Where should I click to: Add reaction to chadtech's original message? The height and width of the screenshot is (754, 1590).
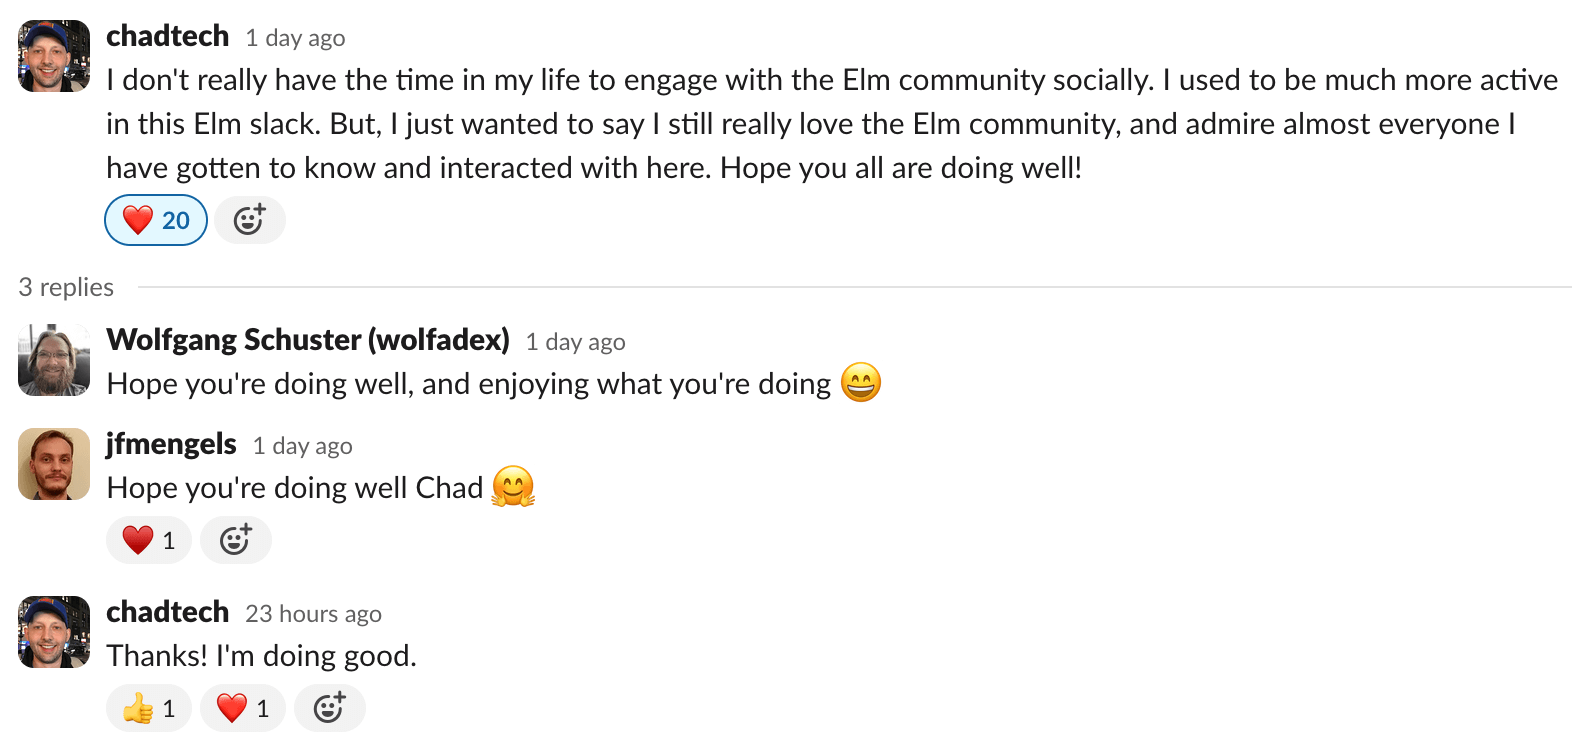(x=249, y=220)
